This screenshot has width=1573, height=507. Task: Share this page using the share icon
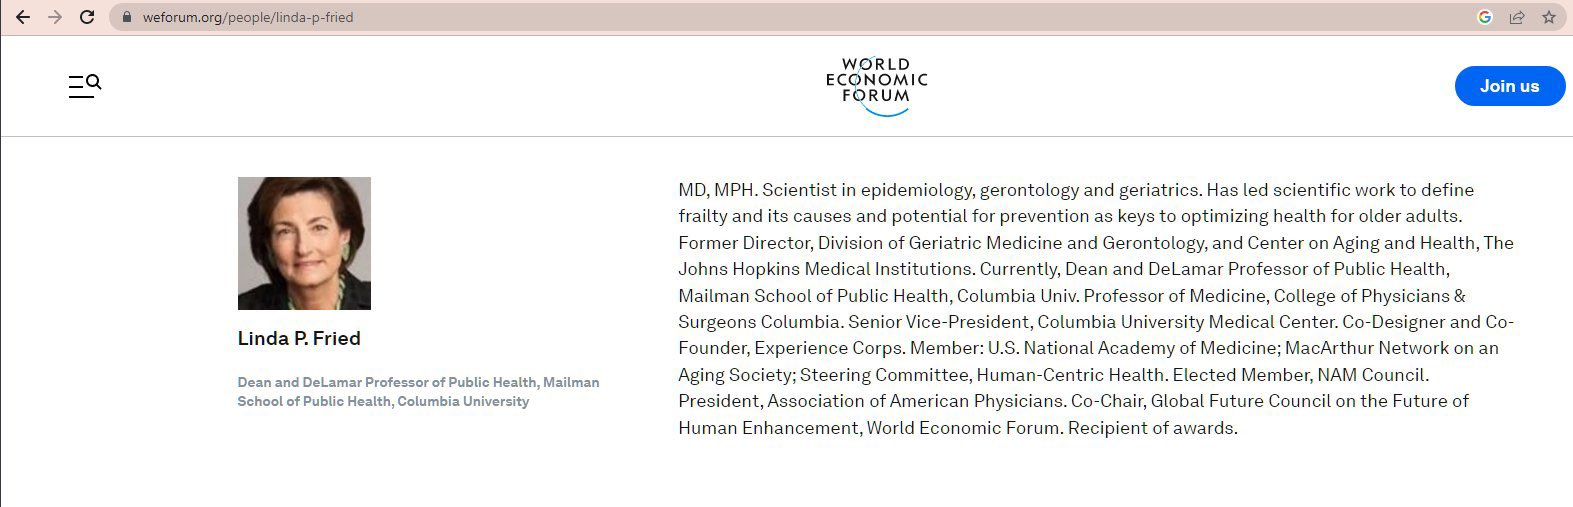[x=1517, y=17]
